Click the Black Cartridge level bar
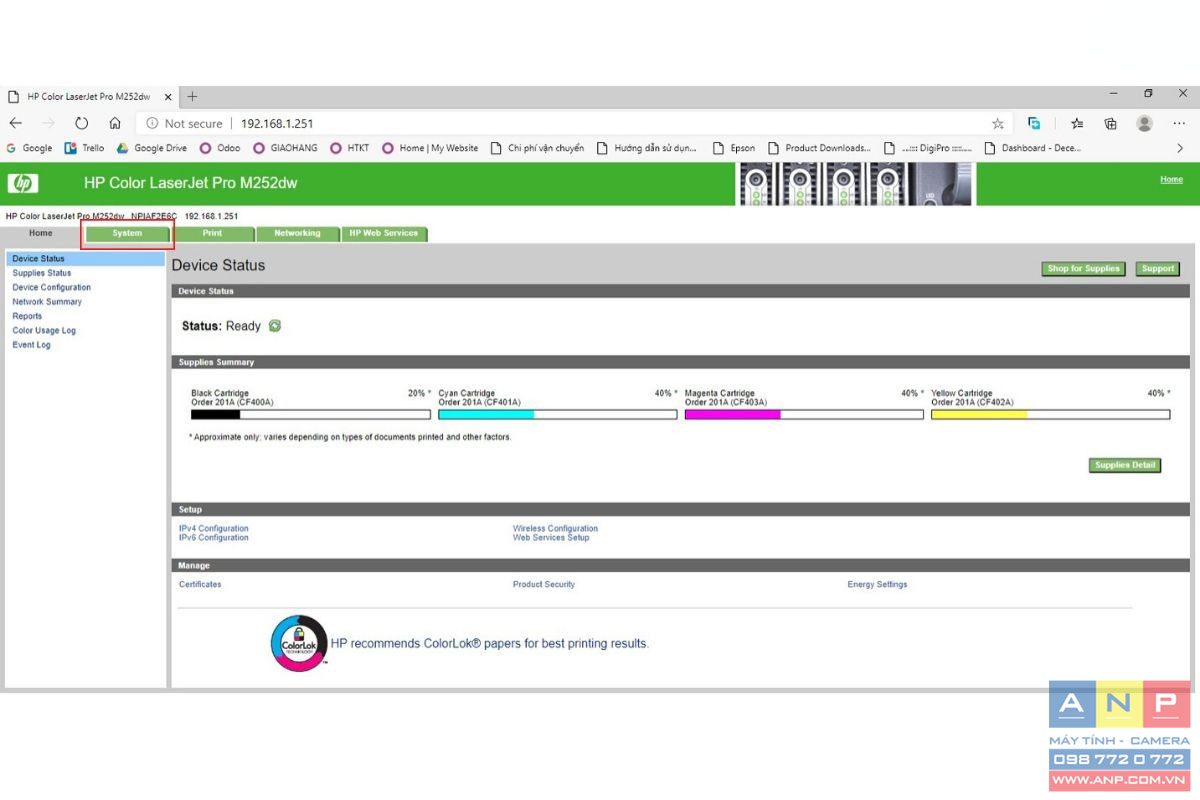Screen dimensions: 1200x800 [x=311, y=414]
